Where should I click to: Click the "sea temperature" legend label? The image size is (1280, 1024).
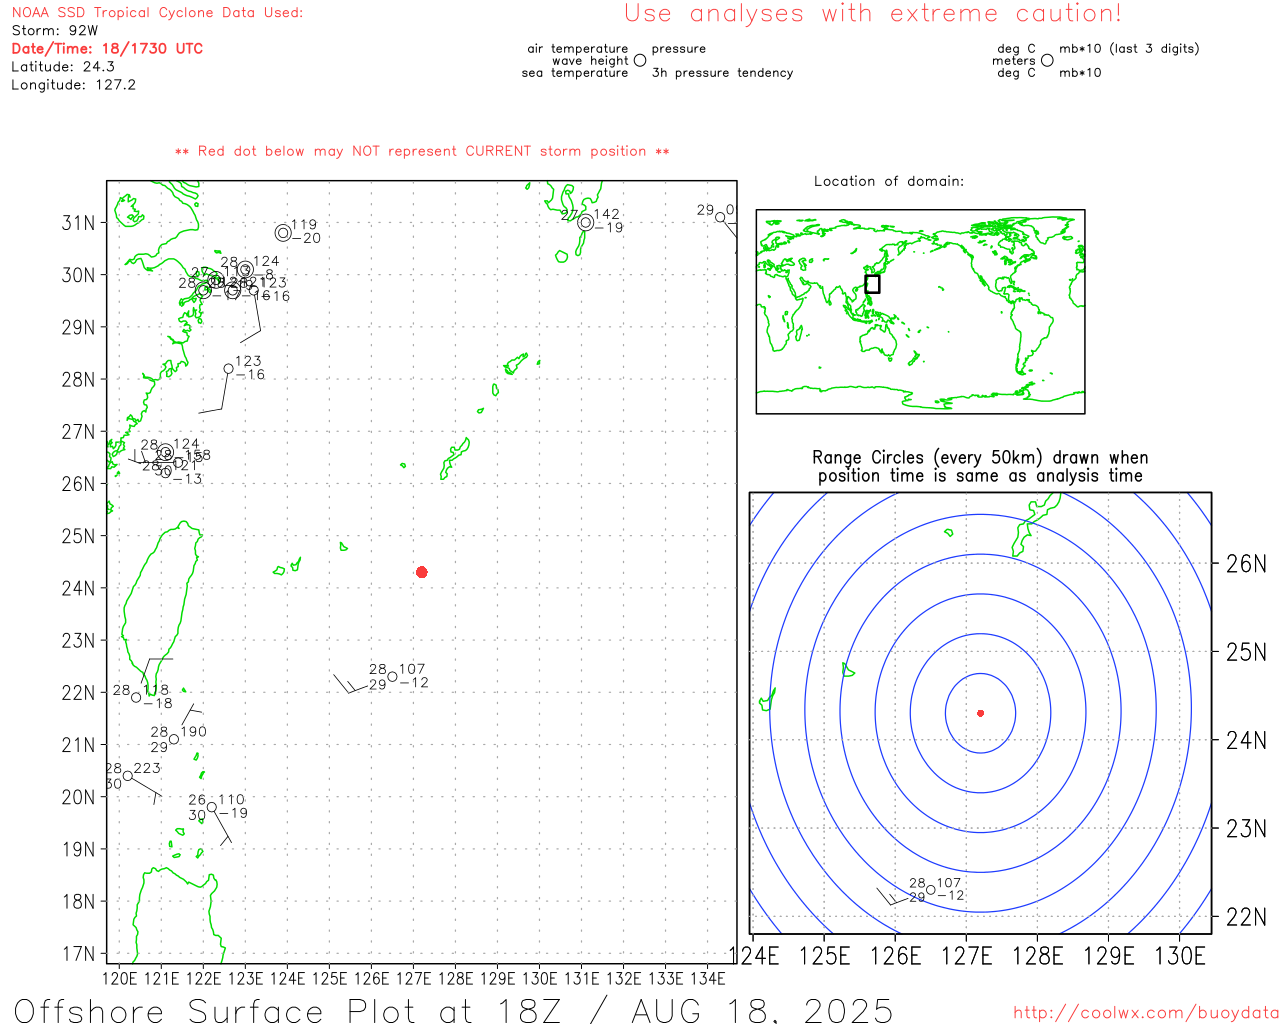575,73
